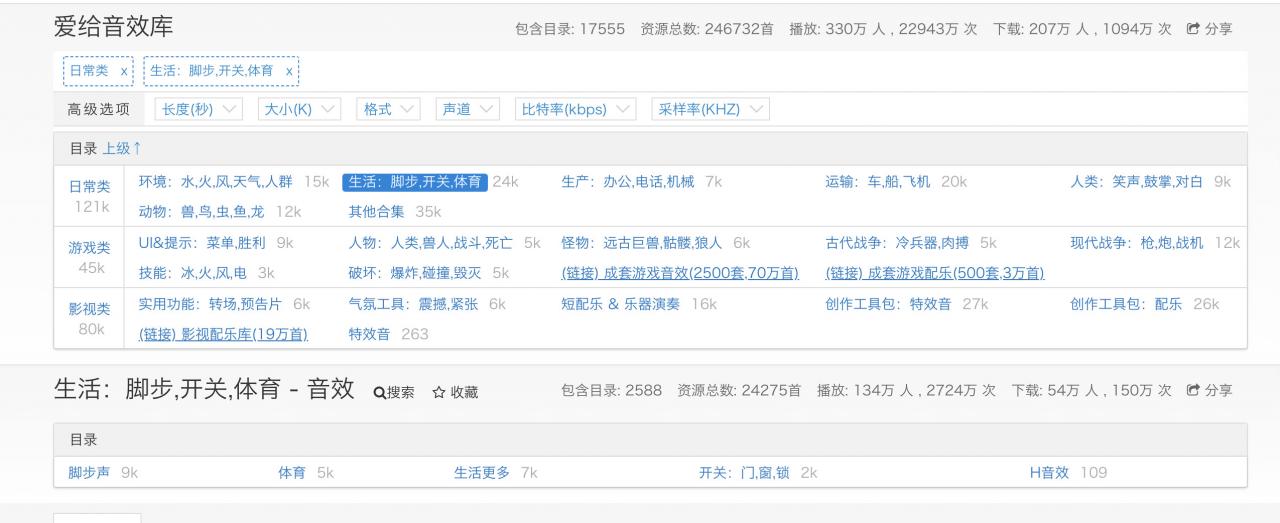Open the H音效 subdirectory

coord(1050,472)
